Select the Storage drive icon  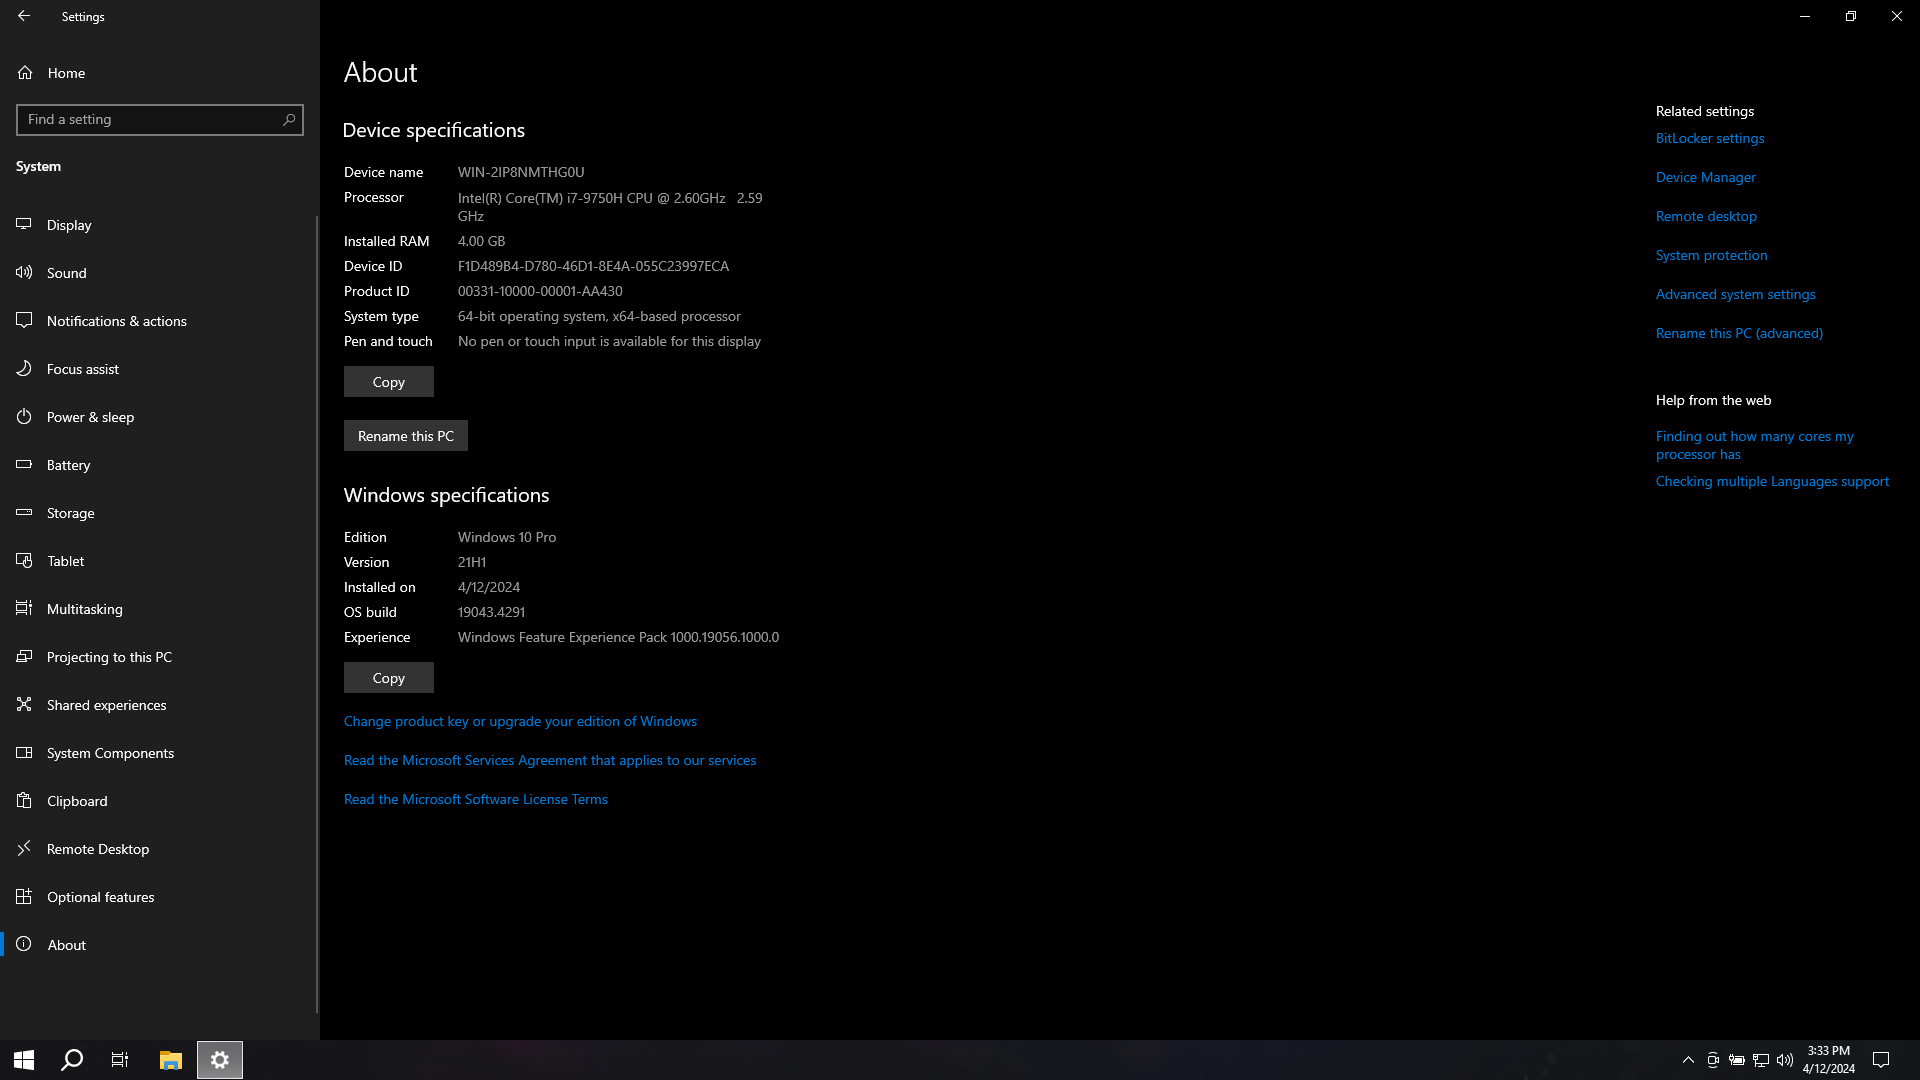pyautogui.click(x=24, y=512)
